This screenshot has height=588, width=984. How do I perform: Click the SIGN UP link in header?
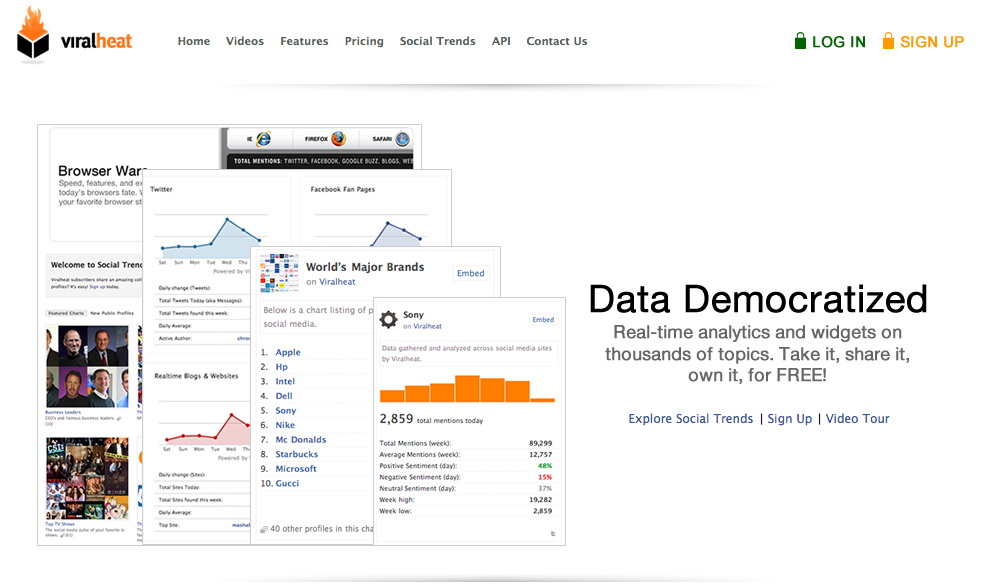932,42
